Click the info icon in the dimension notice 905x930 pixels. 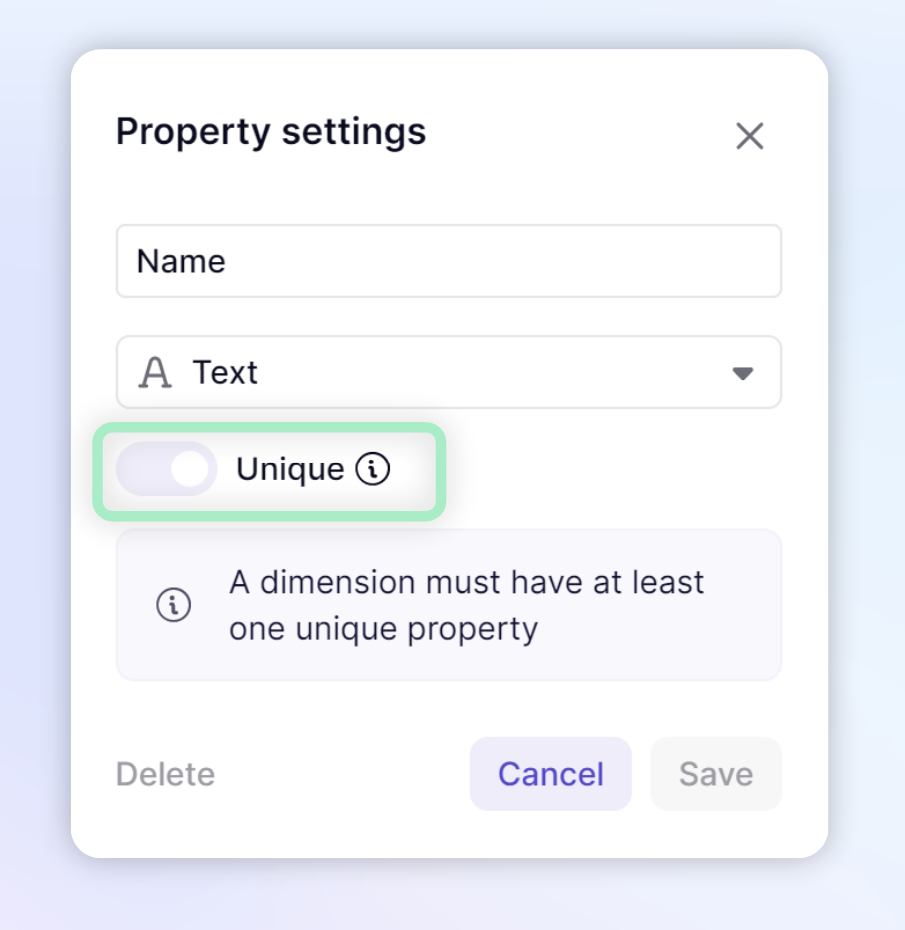click(x=173, y=605)
